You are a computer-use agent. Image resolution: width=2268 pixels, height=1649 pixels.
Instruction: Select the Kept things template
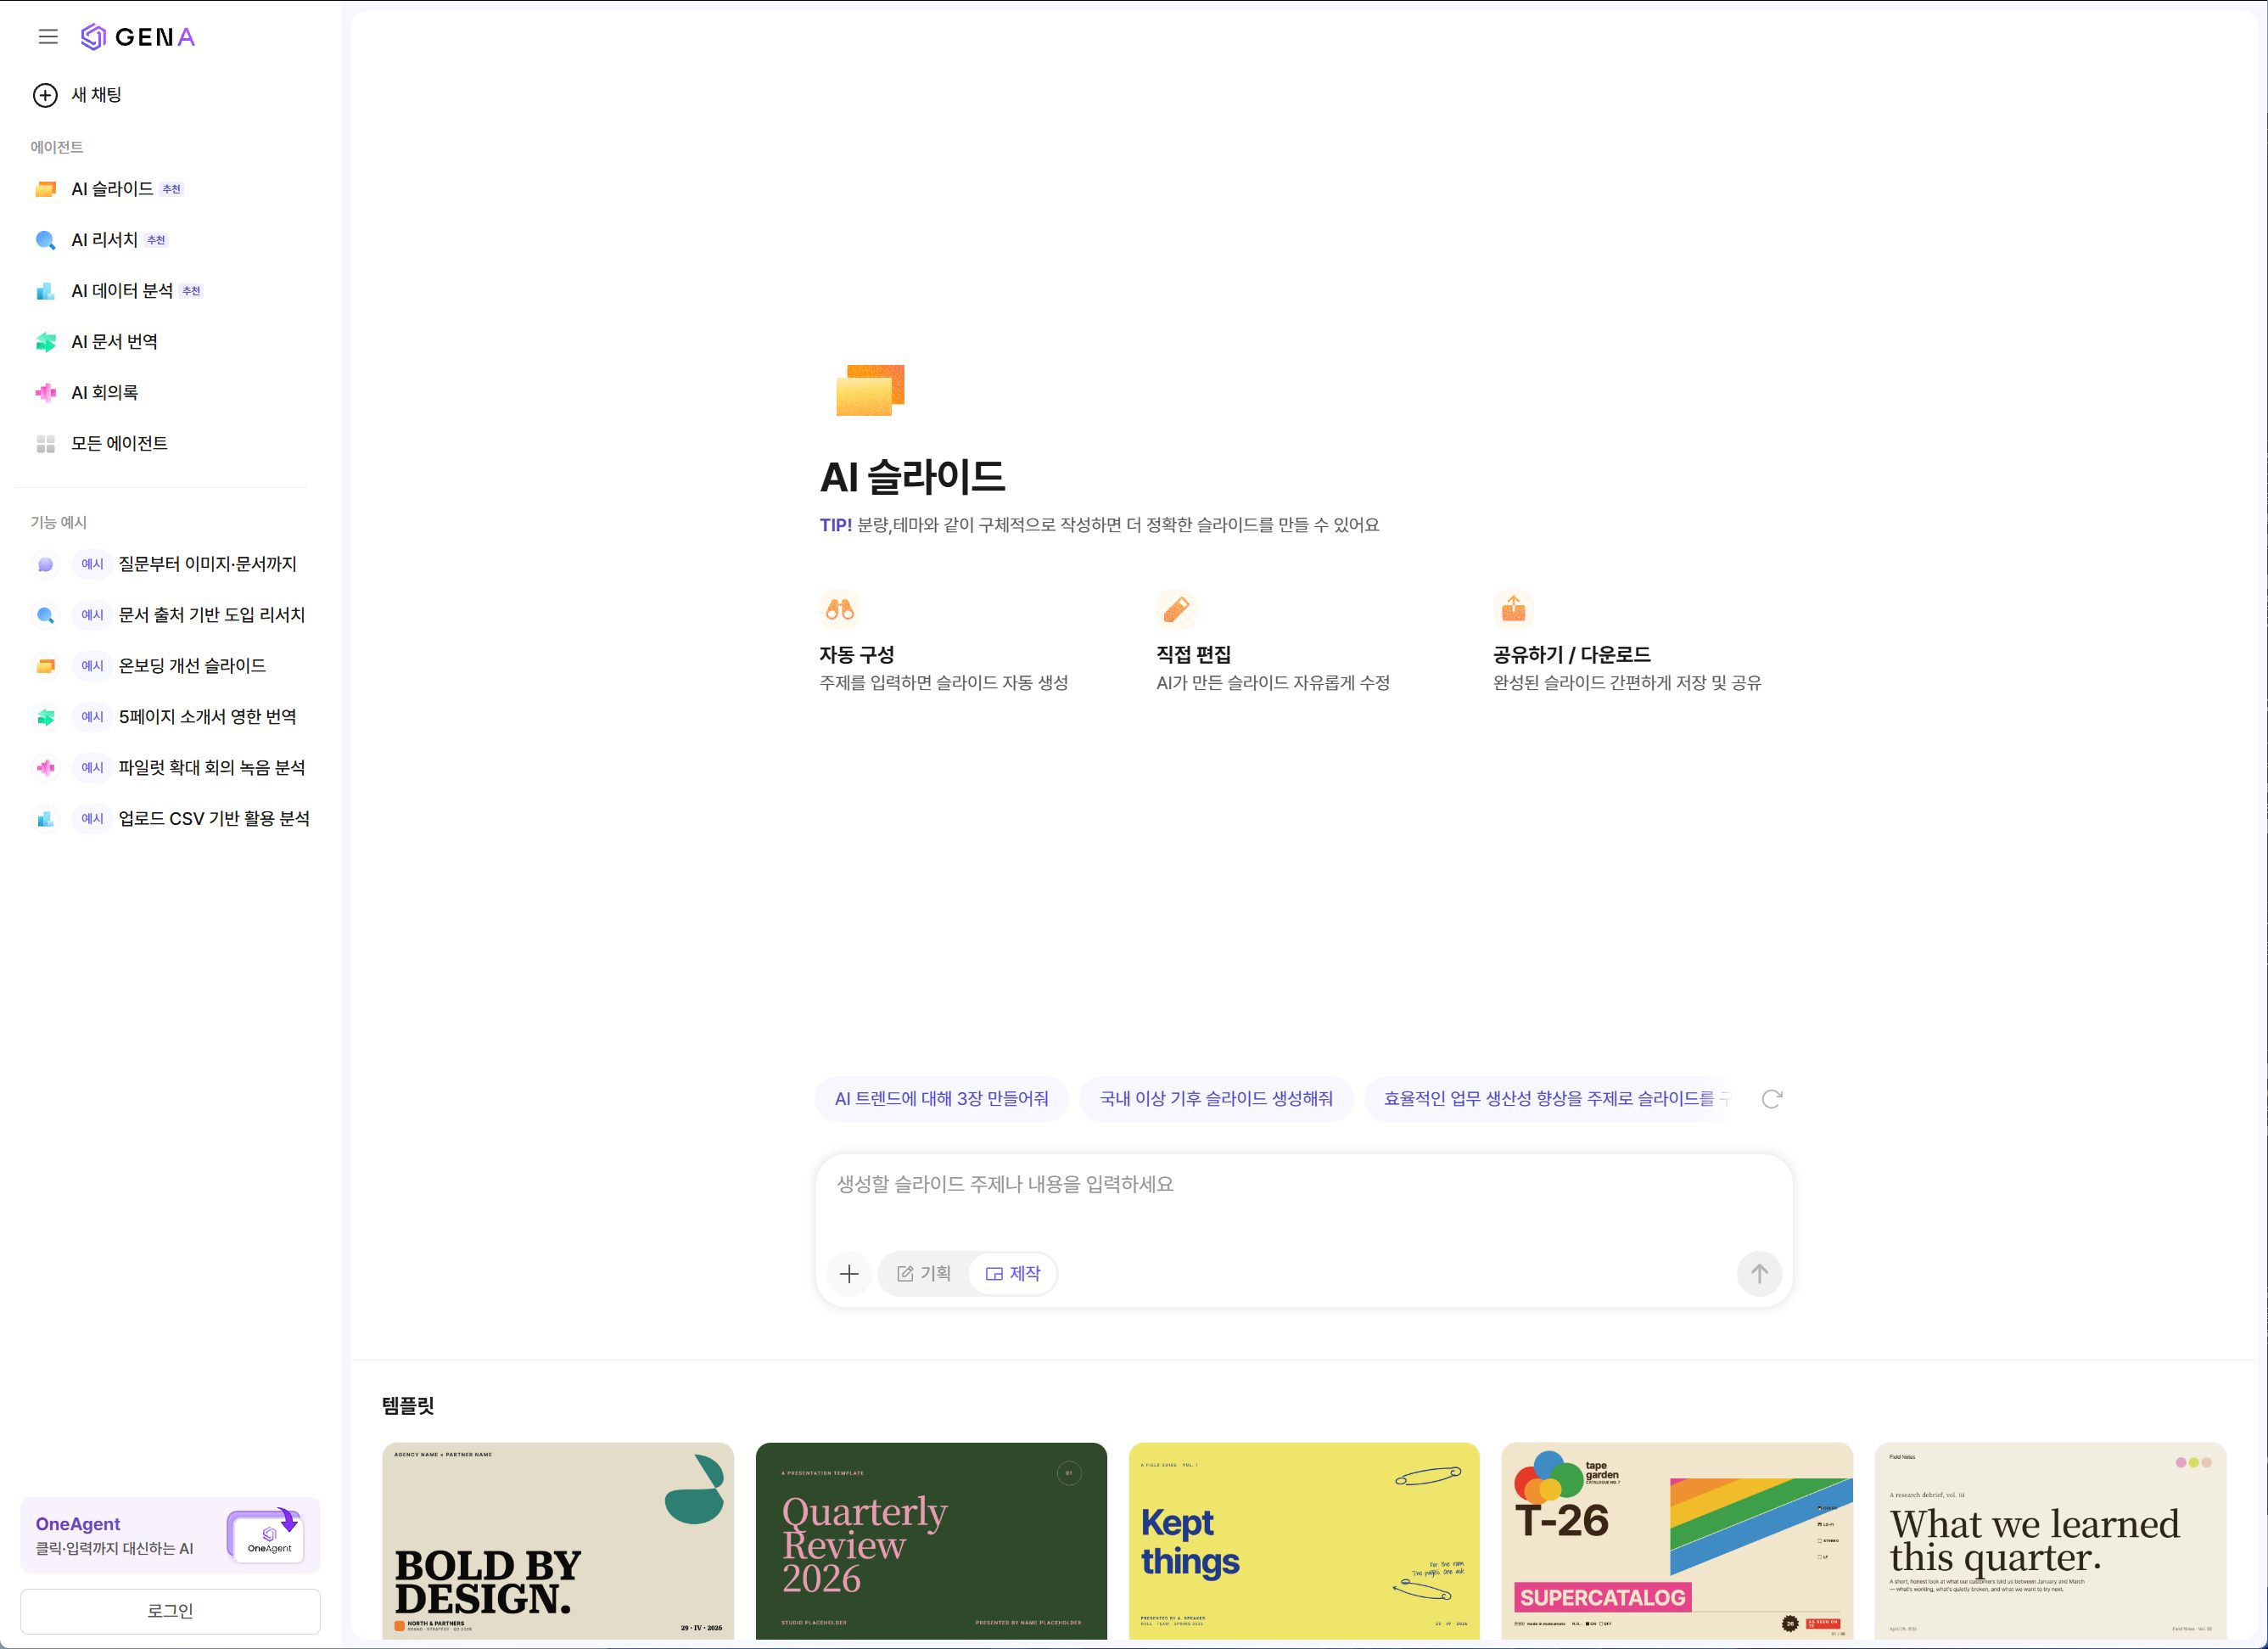(1304, 1541)
